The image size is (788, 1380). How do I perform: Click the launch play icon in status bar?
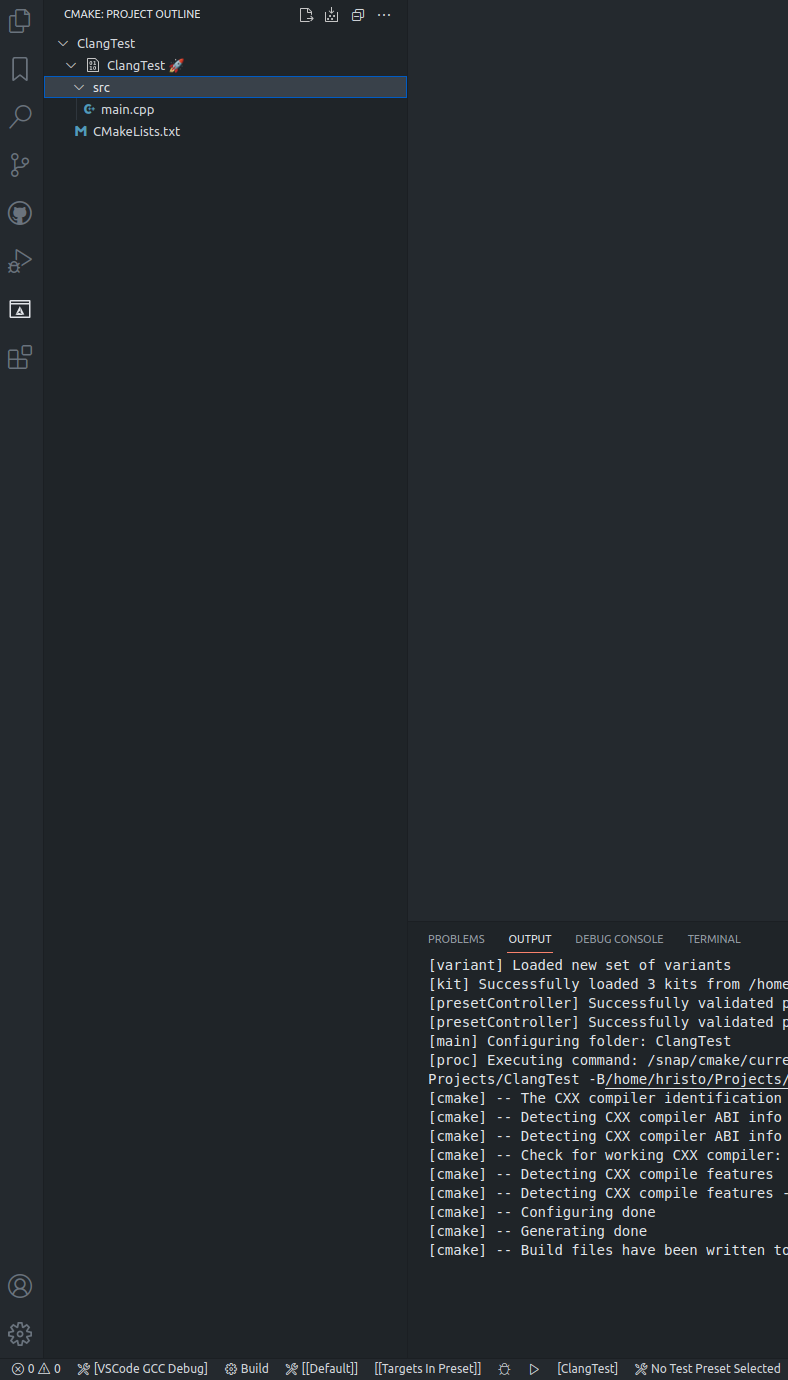point(535,1369)
